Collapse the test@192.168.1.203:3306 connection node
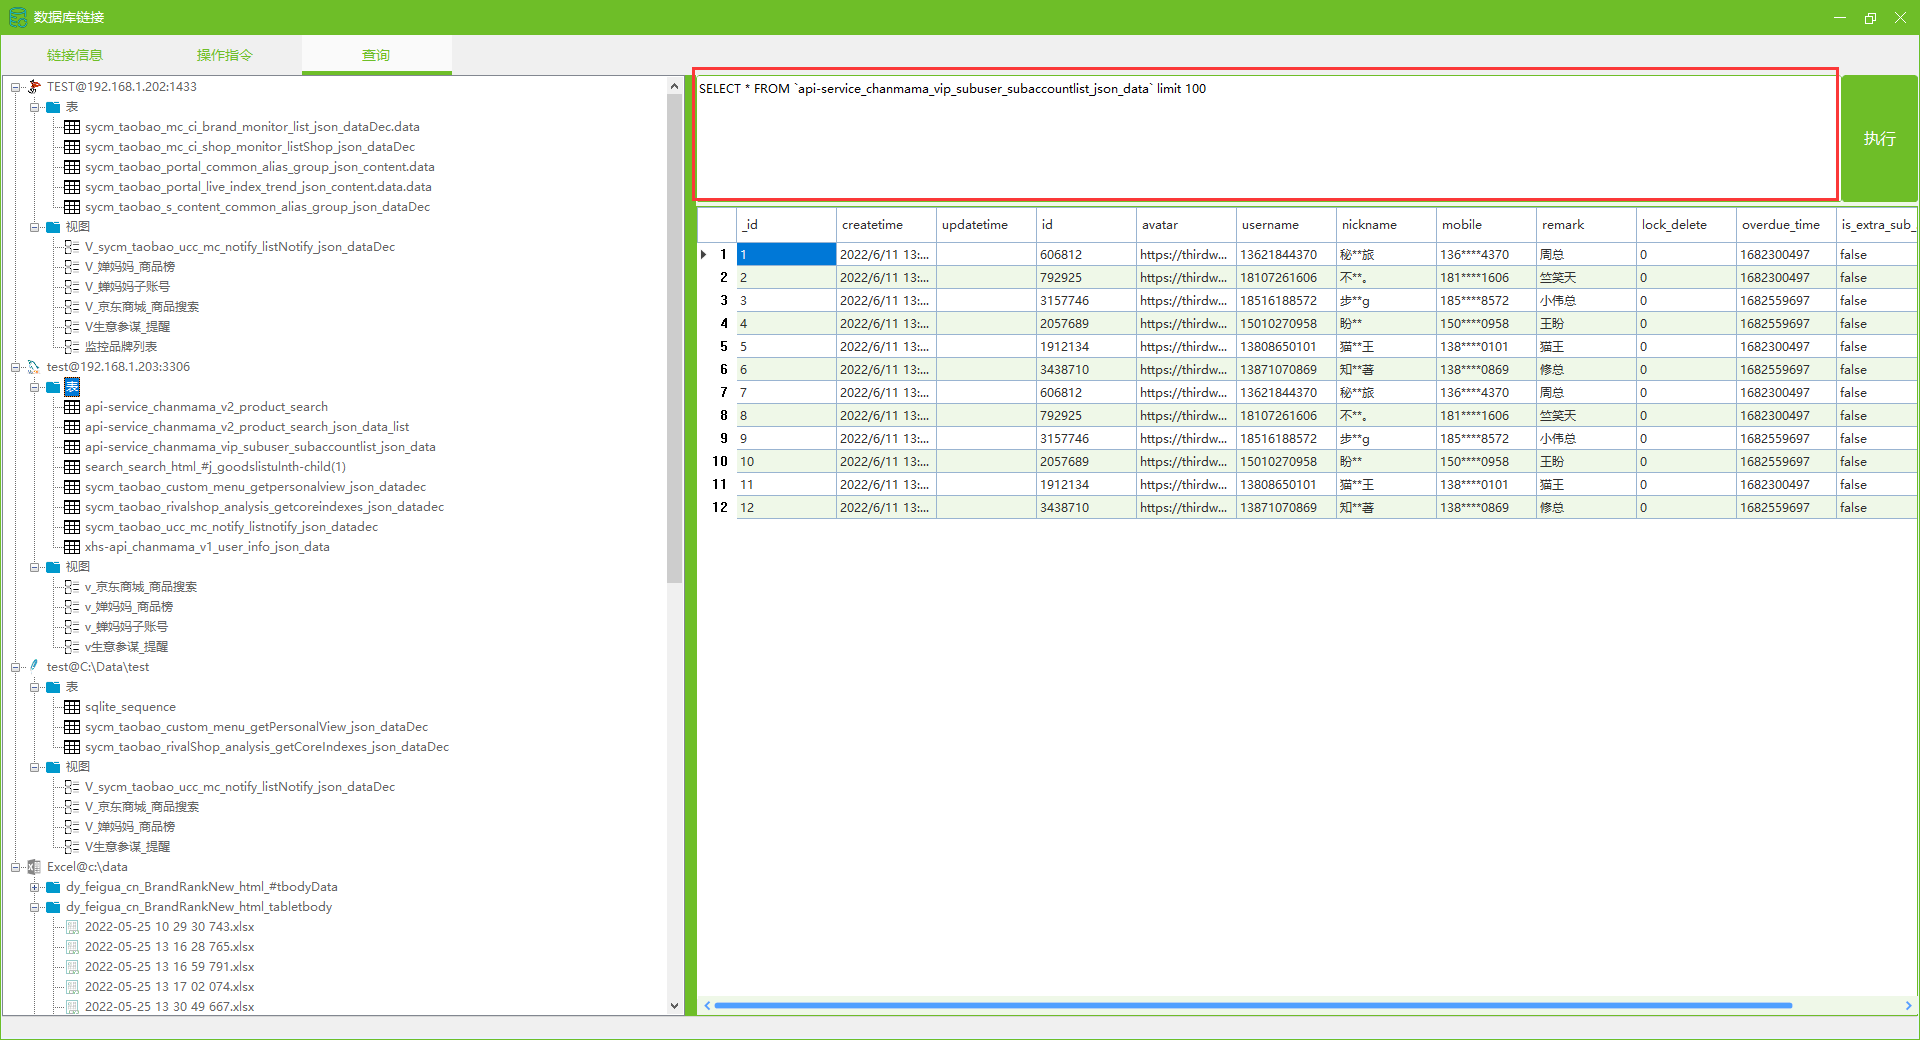 15,367
